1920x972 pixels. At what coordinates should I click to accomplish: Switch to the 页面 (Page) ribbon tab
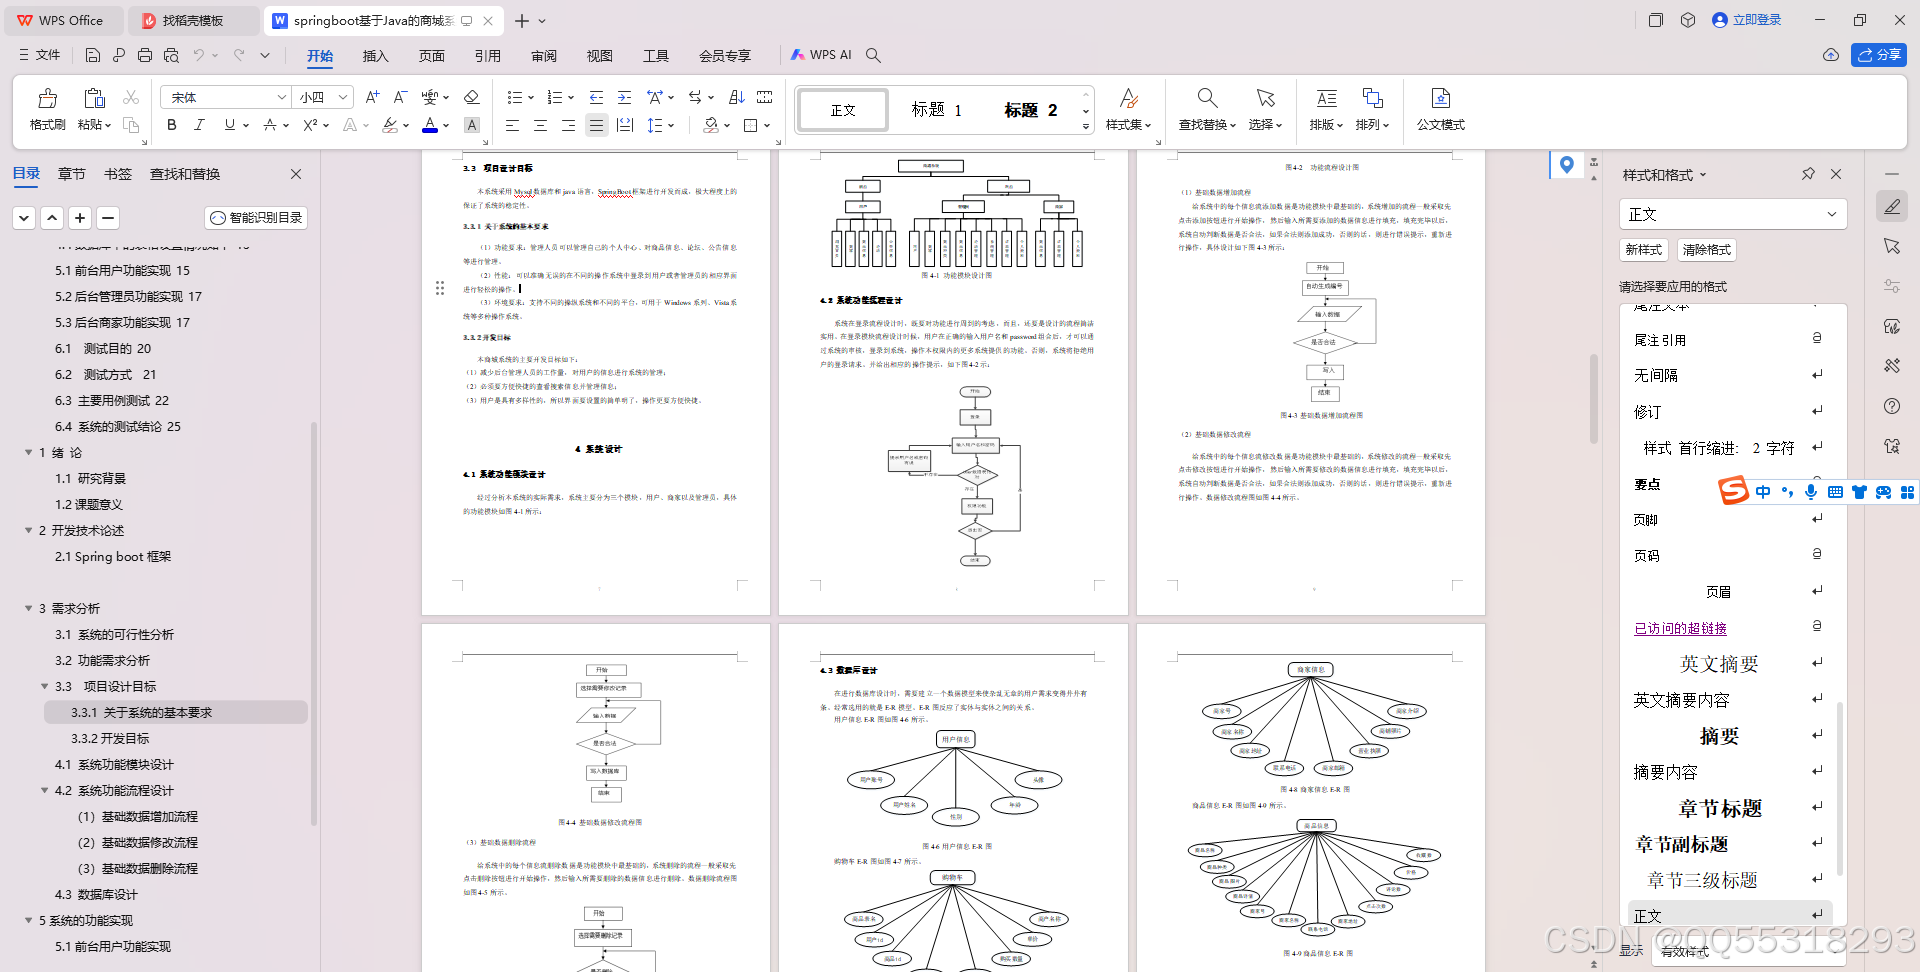click(431, 56)
